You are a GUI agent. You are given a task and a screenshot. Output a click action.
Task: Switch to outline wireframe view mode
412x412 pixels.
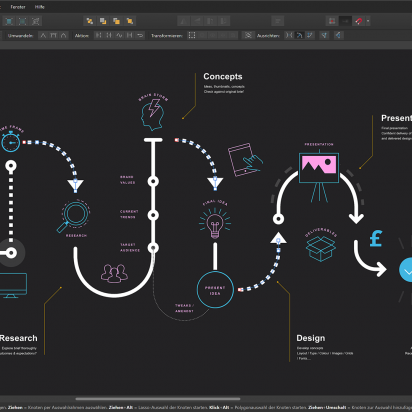click(x=36, y=21)
